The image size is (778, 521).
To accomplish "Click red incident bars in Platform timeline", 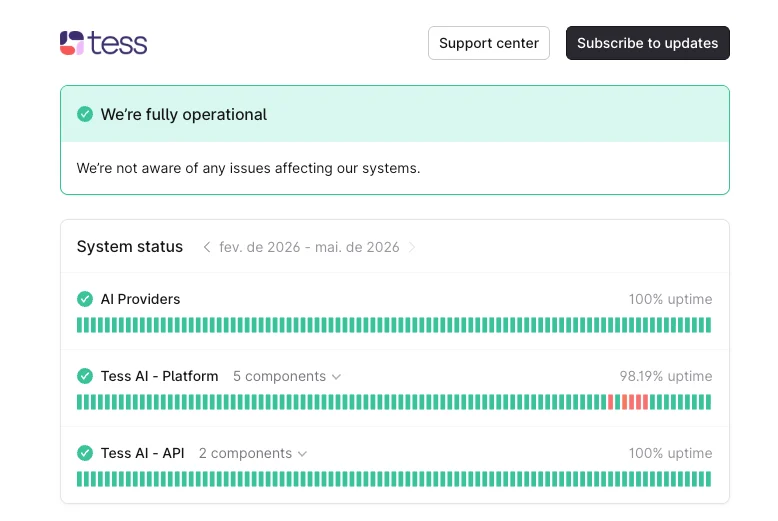I will coord(628,402).
